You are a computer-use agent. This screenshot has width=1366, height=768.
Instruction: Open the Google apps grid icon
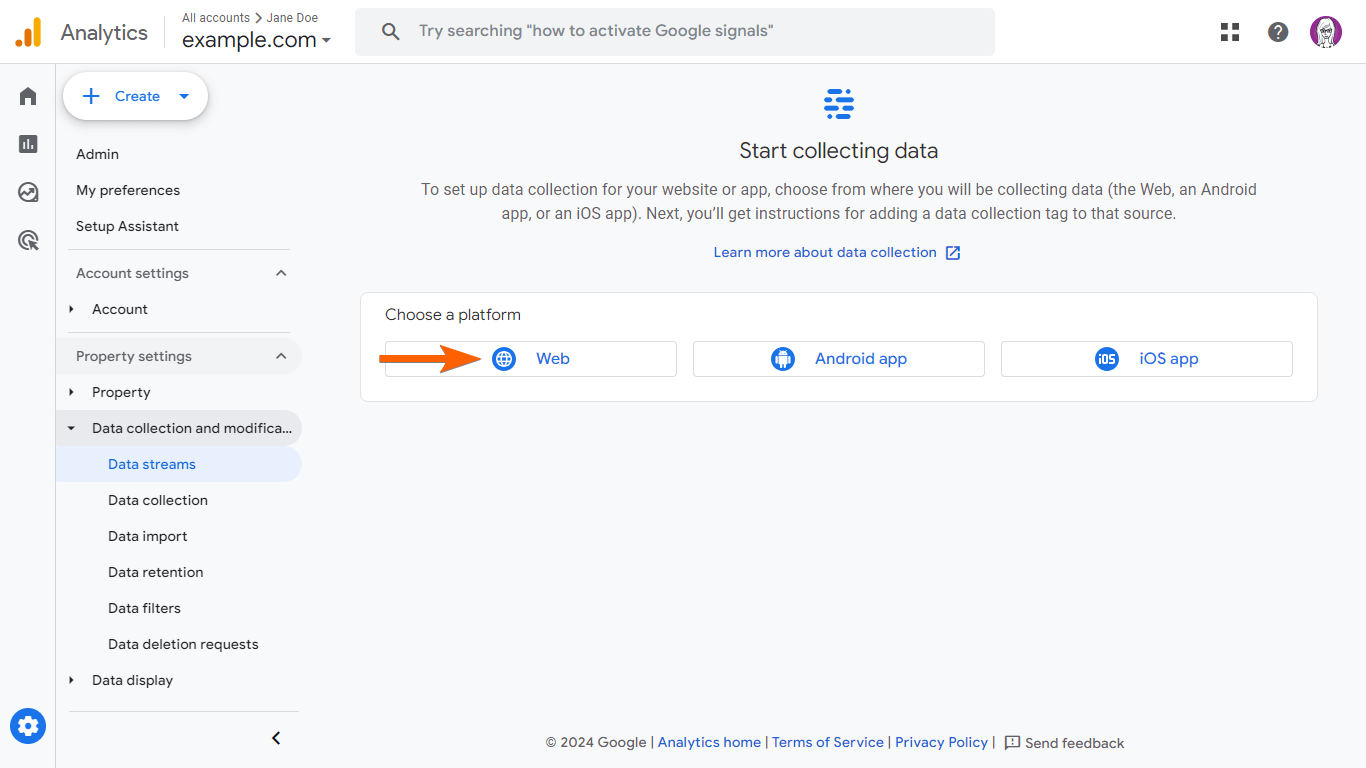[1230, 32]
